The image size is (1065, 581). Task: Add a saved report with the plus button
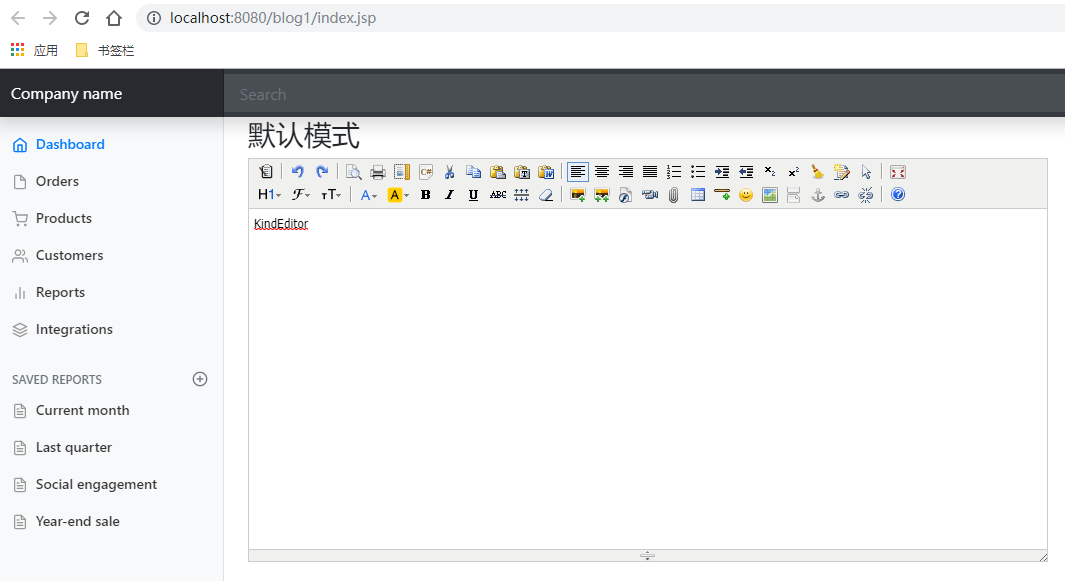pyautogui.click(x=200, y=379)
